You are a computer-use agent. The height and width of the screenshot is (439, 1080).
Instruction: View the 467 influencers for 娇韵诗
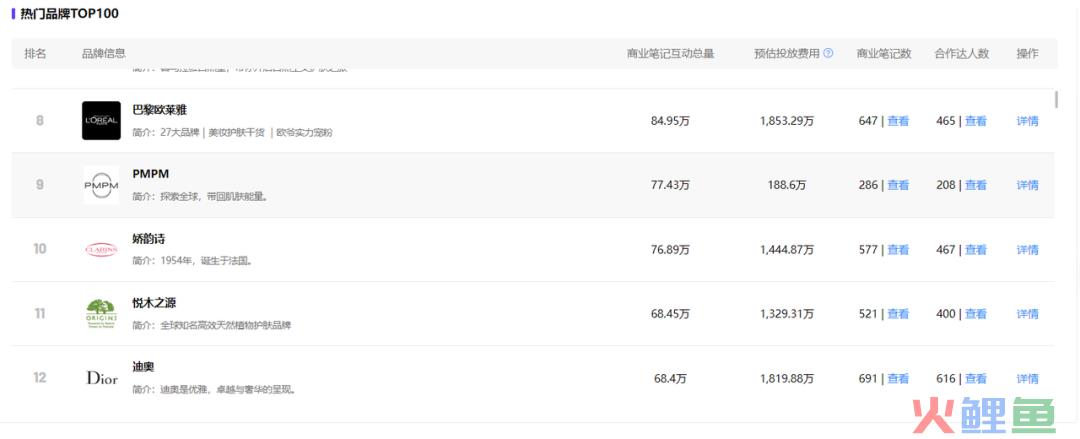[x=975, y=249]
